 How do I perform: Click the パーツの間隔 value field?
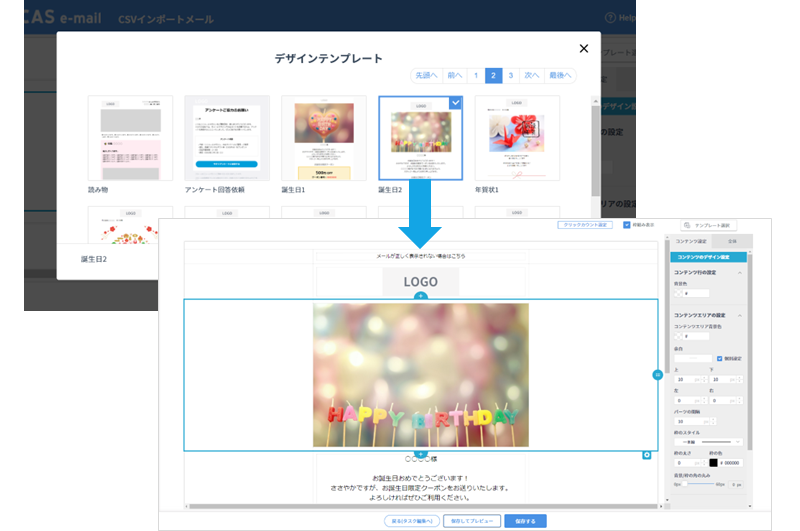[692, 421]
